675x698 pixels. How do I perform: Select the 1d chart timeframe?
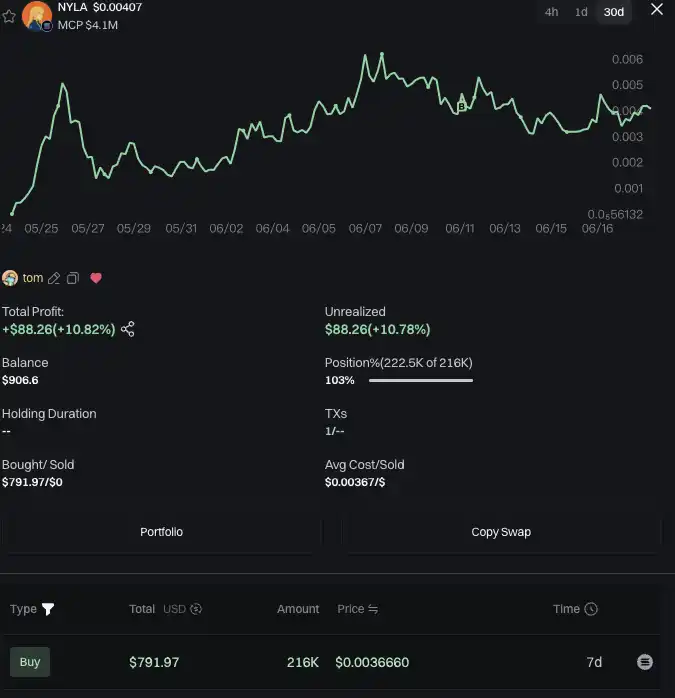(x=581, y=12)
